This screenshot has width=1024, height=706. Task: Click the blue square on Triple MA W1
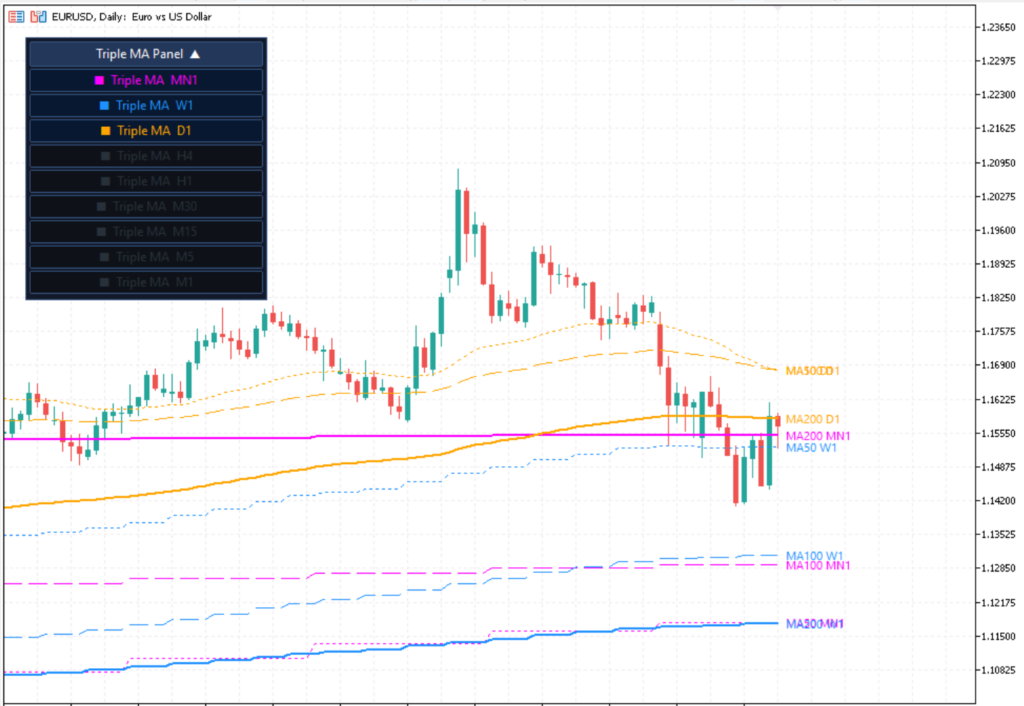pyautogui.click(x=103, y=105)
